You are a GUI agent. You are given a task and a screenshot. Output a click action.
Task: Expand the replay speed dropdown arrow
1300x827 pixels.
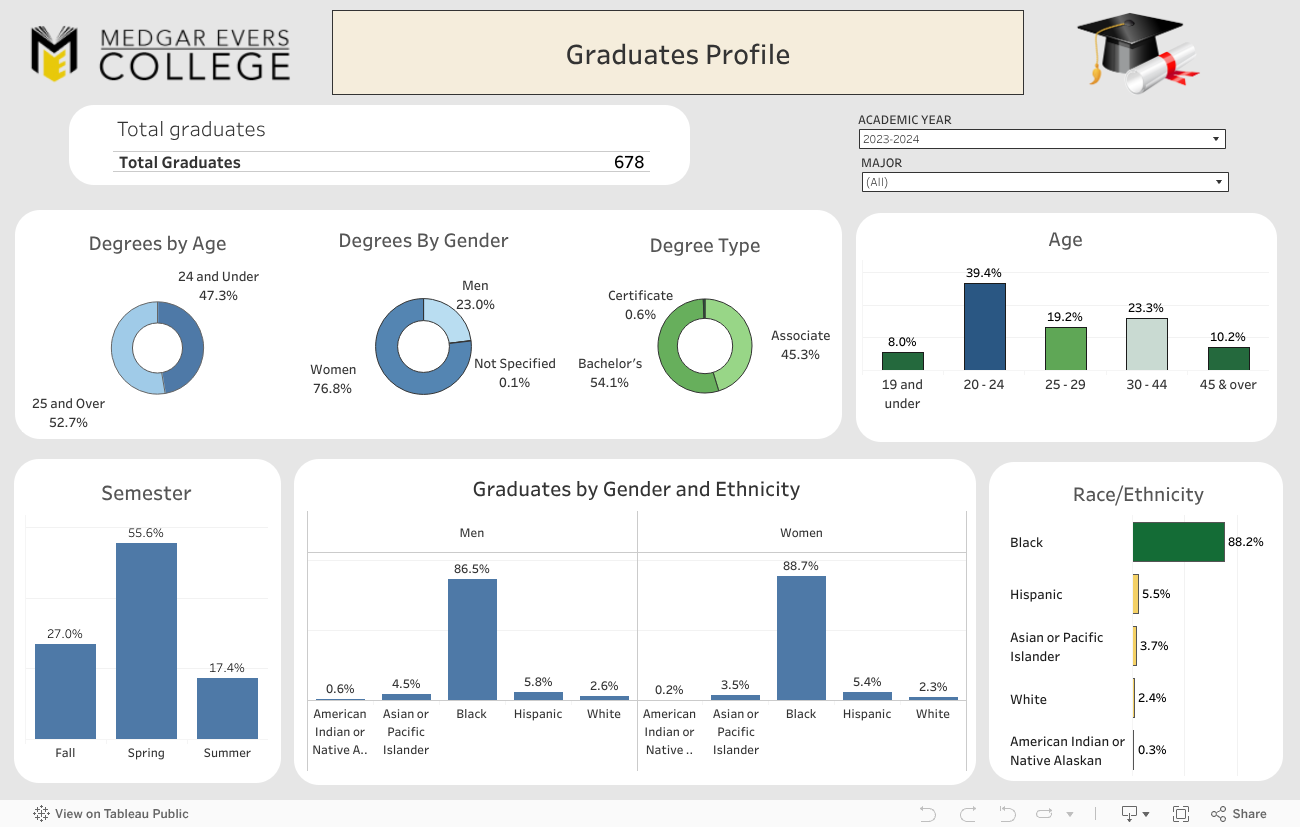click(1070, 814)
